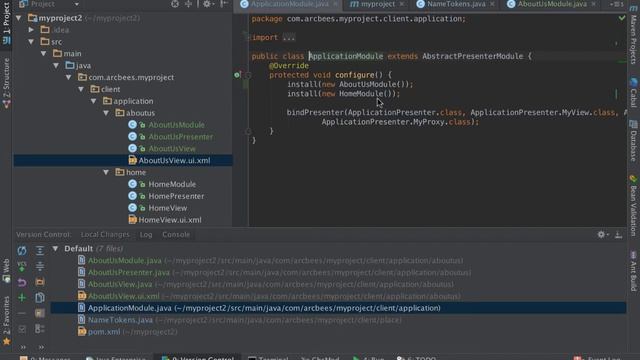Hide the Version Control tool window
The image size is (640, 360).
619,235
